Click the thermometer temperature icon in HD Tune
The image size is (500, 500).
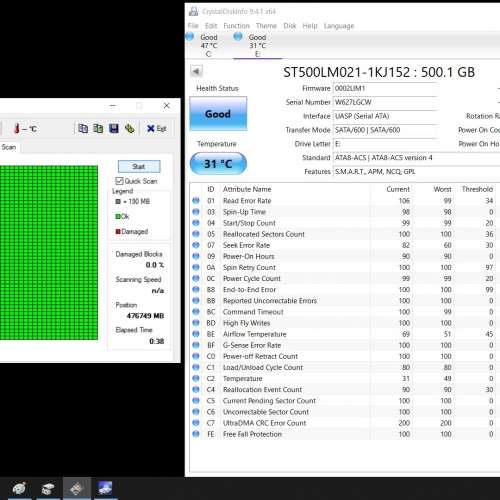17,128
